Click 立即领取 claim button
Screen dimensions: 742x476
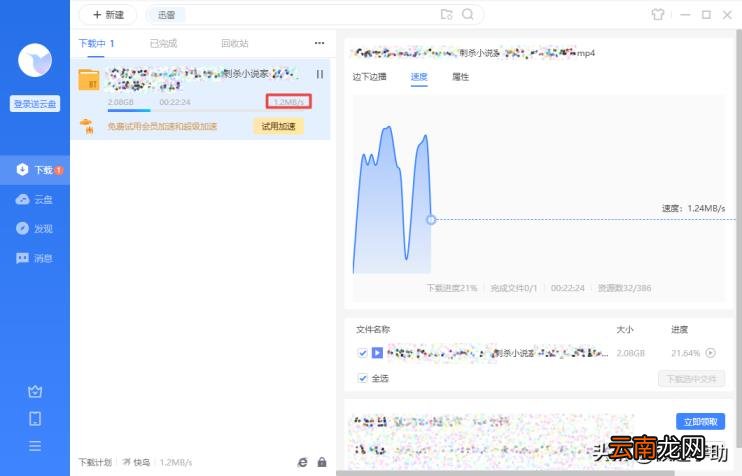700,422
